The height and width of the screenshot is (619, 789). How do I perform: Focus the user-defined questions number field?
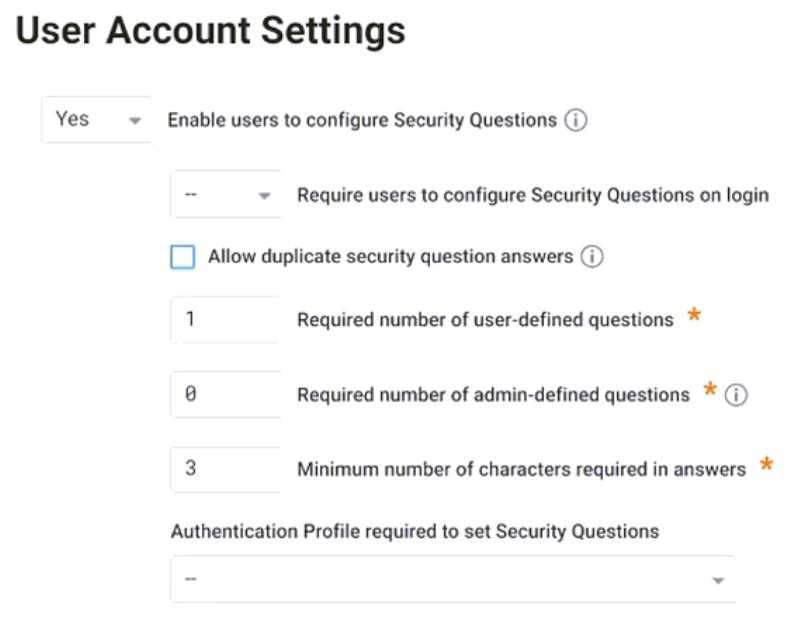pyautogui.click(x=225, y=320)
